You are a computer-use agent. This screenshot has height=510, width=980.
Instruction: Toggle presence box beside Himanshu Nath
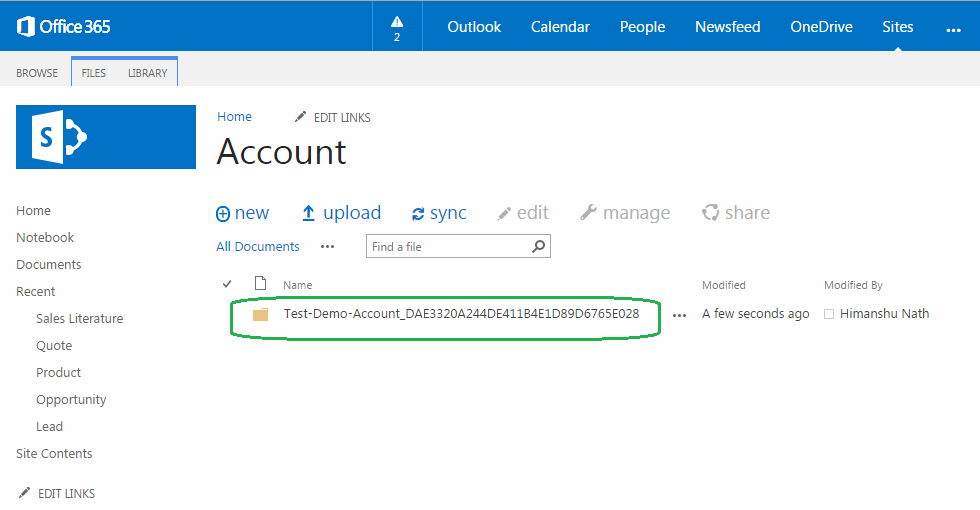point(829,314)
